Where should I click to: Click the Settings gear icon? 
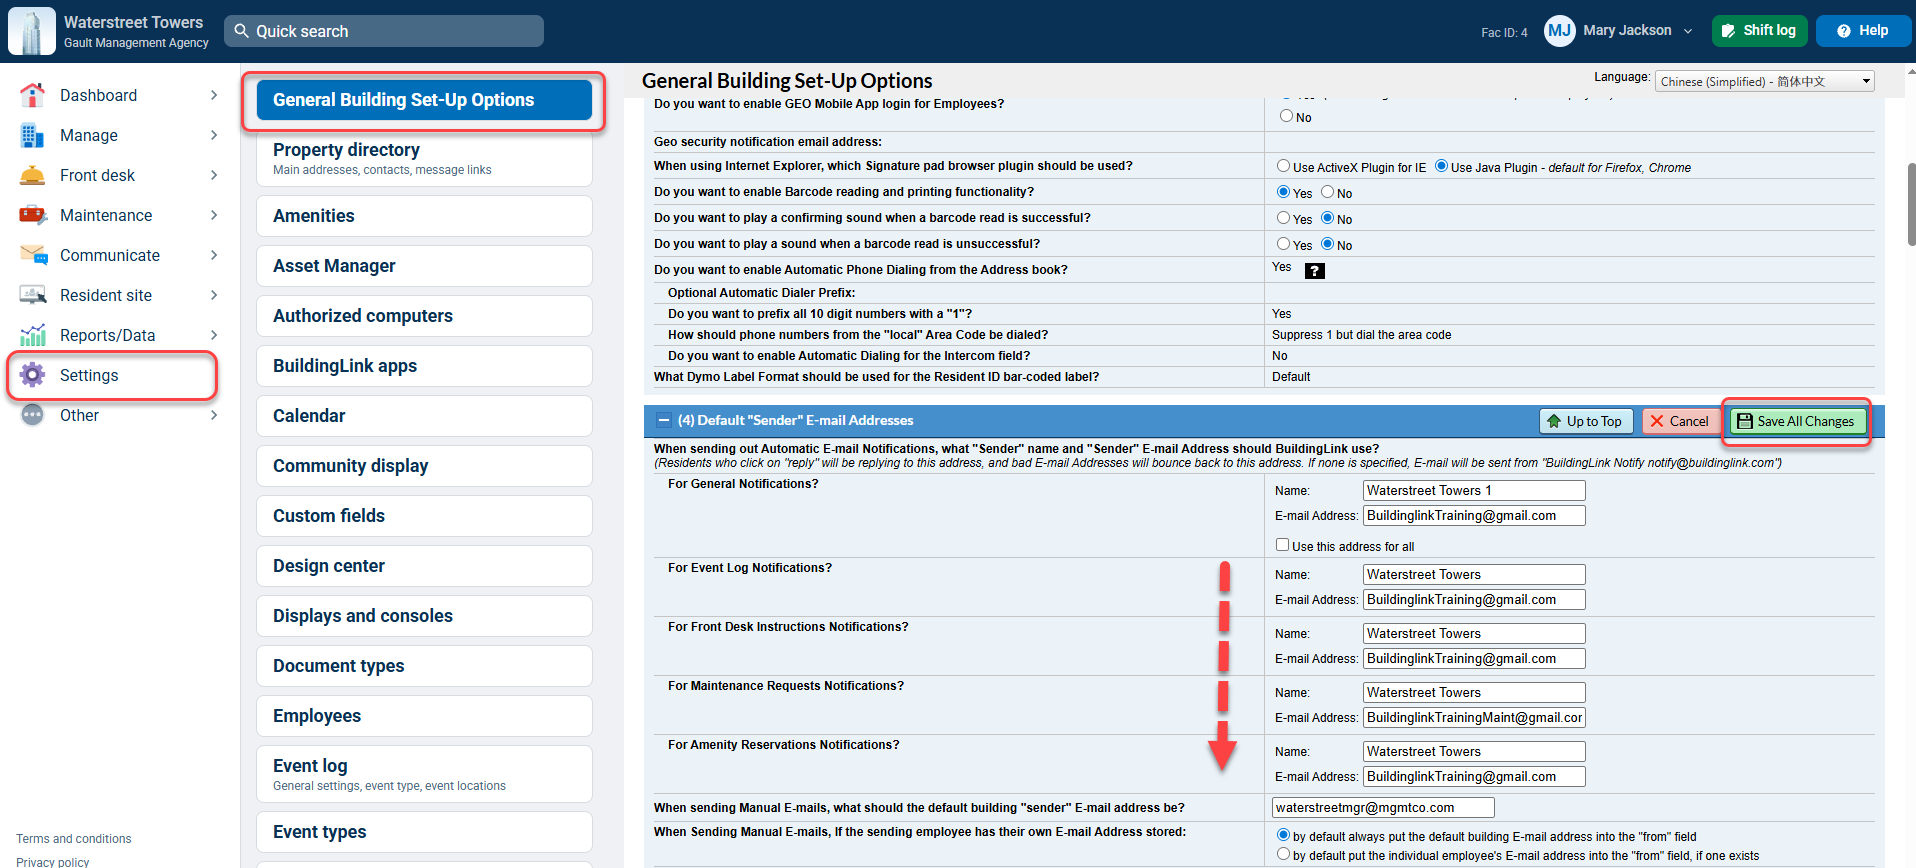(x=33, y=375)
